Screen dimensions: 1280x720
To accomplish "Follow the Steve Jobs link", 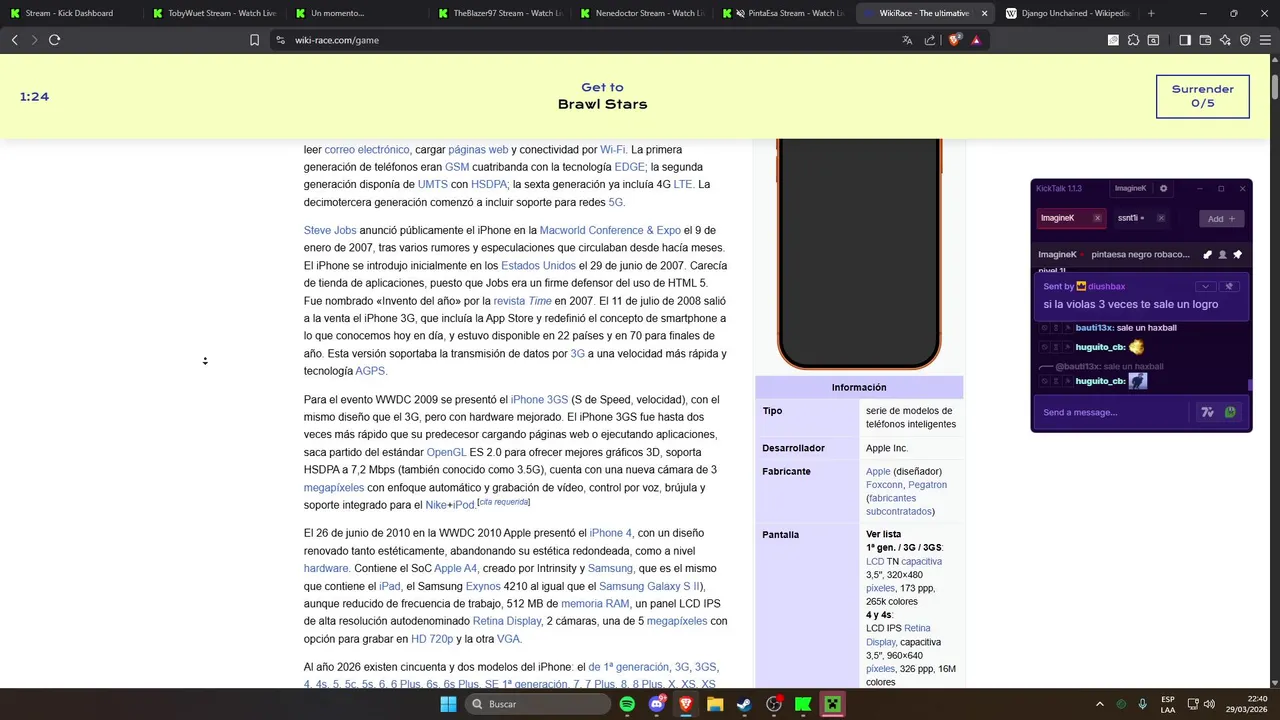I will 330,230.
